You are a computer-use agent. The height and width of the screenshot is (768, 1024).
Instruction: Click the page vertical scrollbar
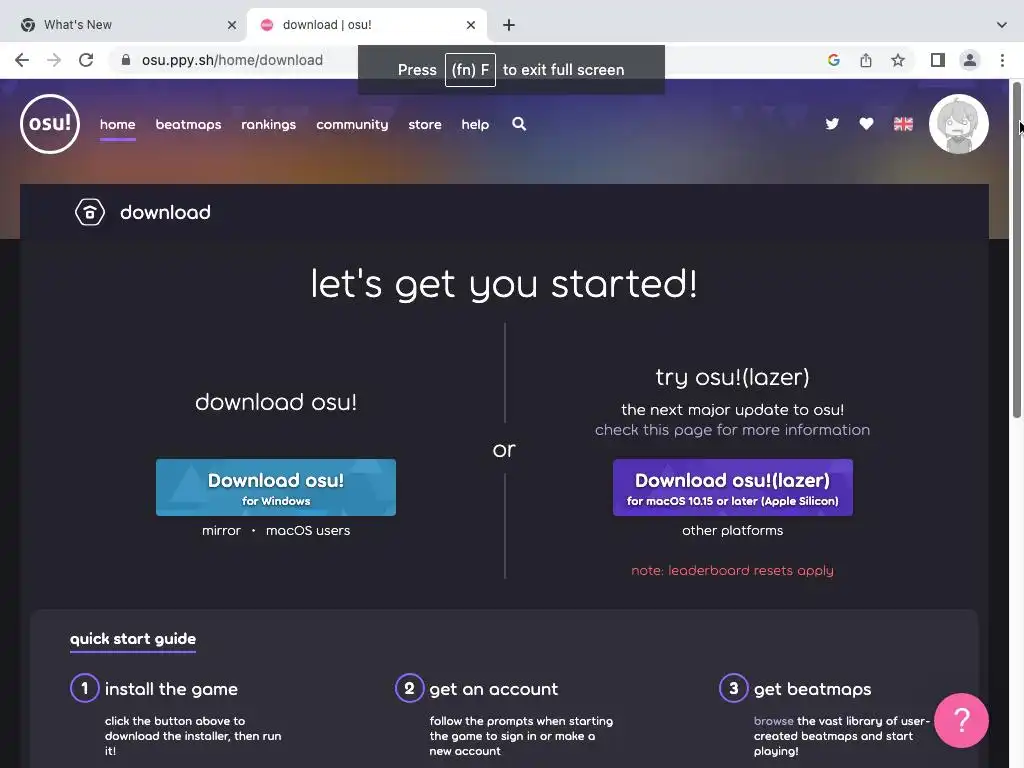tap(1017, 249)
